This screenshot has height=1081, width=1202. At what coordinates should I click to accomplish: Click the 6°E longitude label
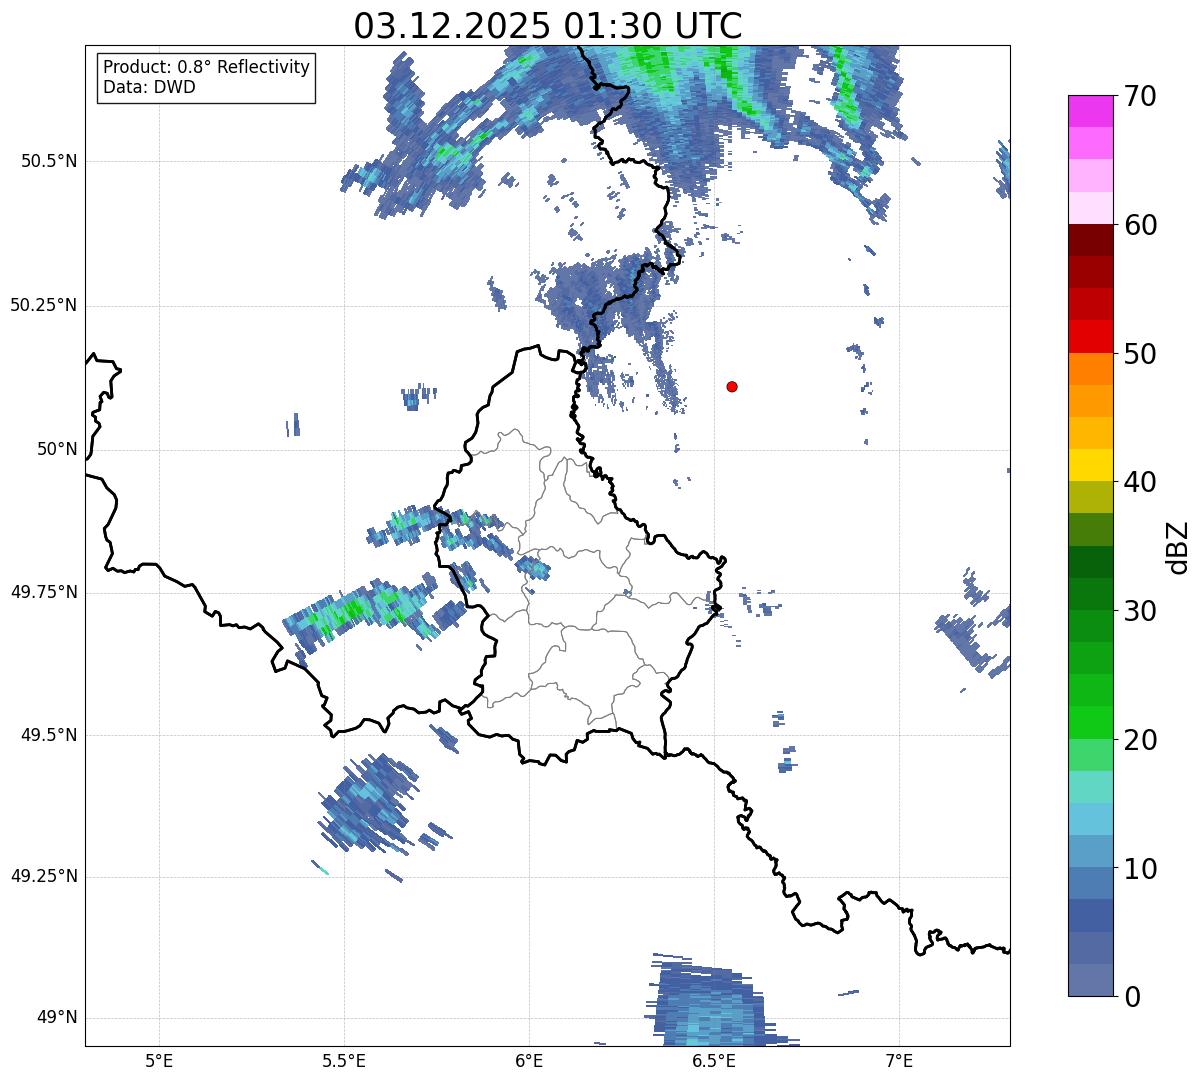529,1061
